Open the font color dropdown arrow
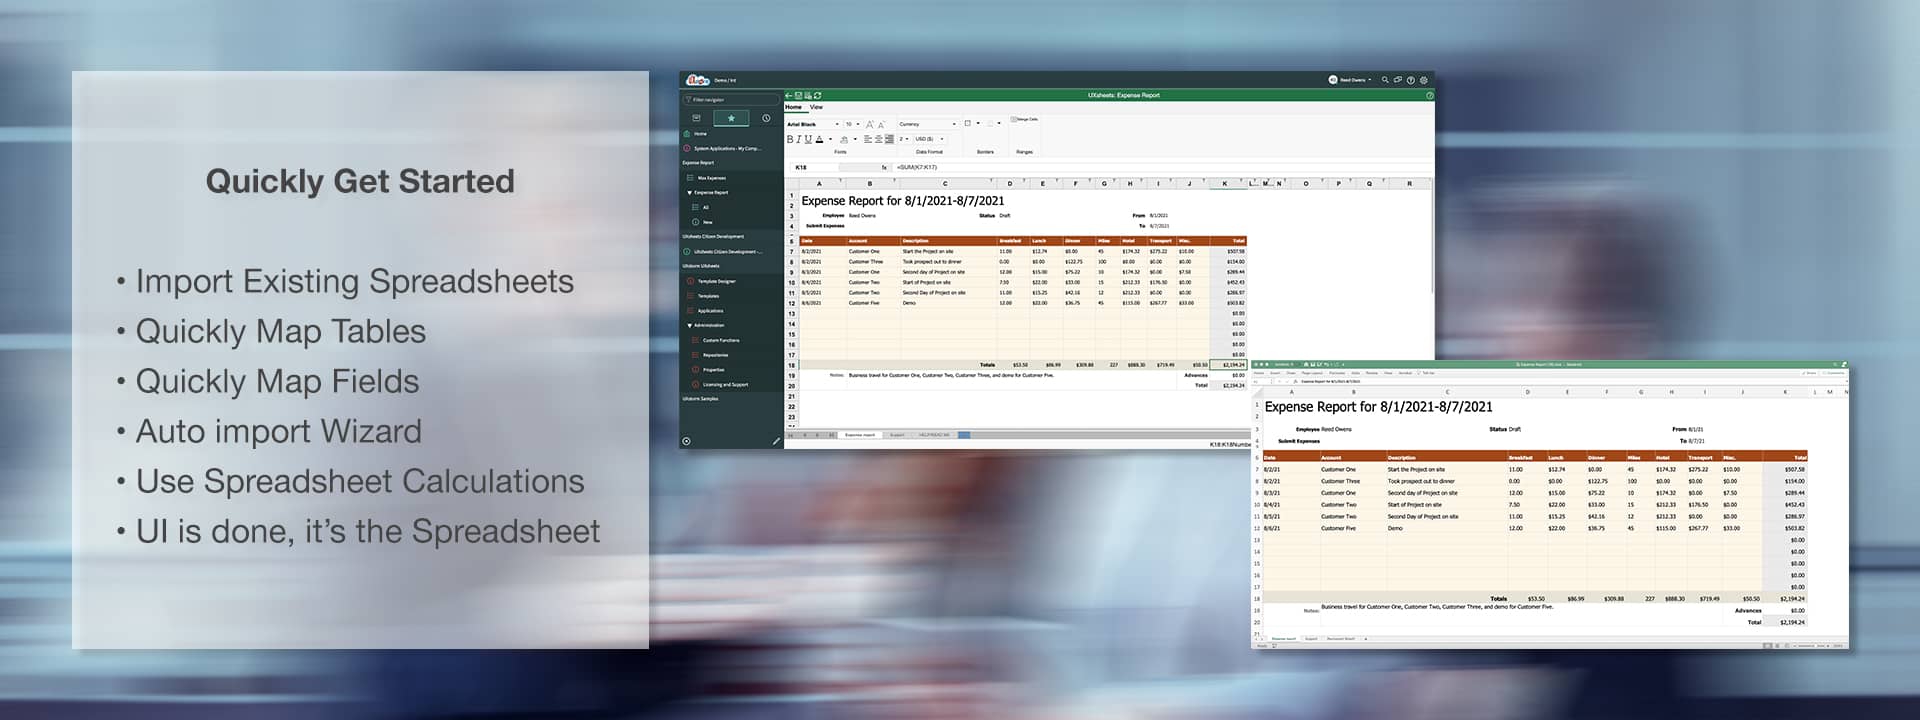This screenshot has height=720, width=1920. (830, 139)
